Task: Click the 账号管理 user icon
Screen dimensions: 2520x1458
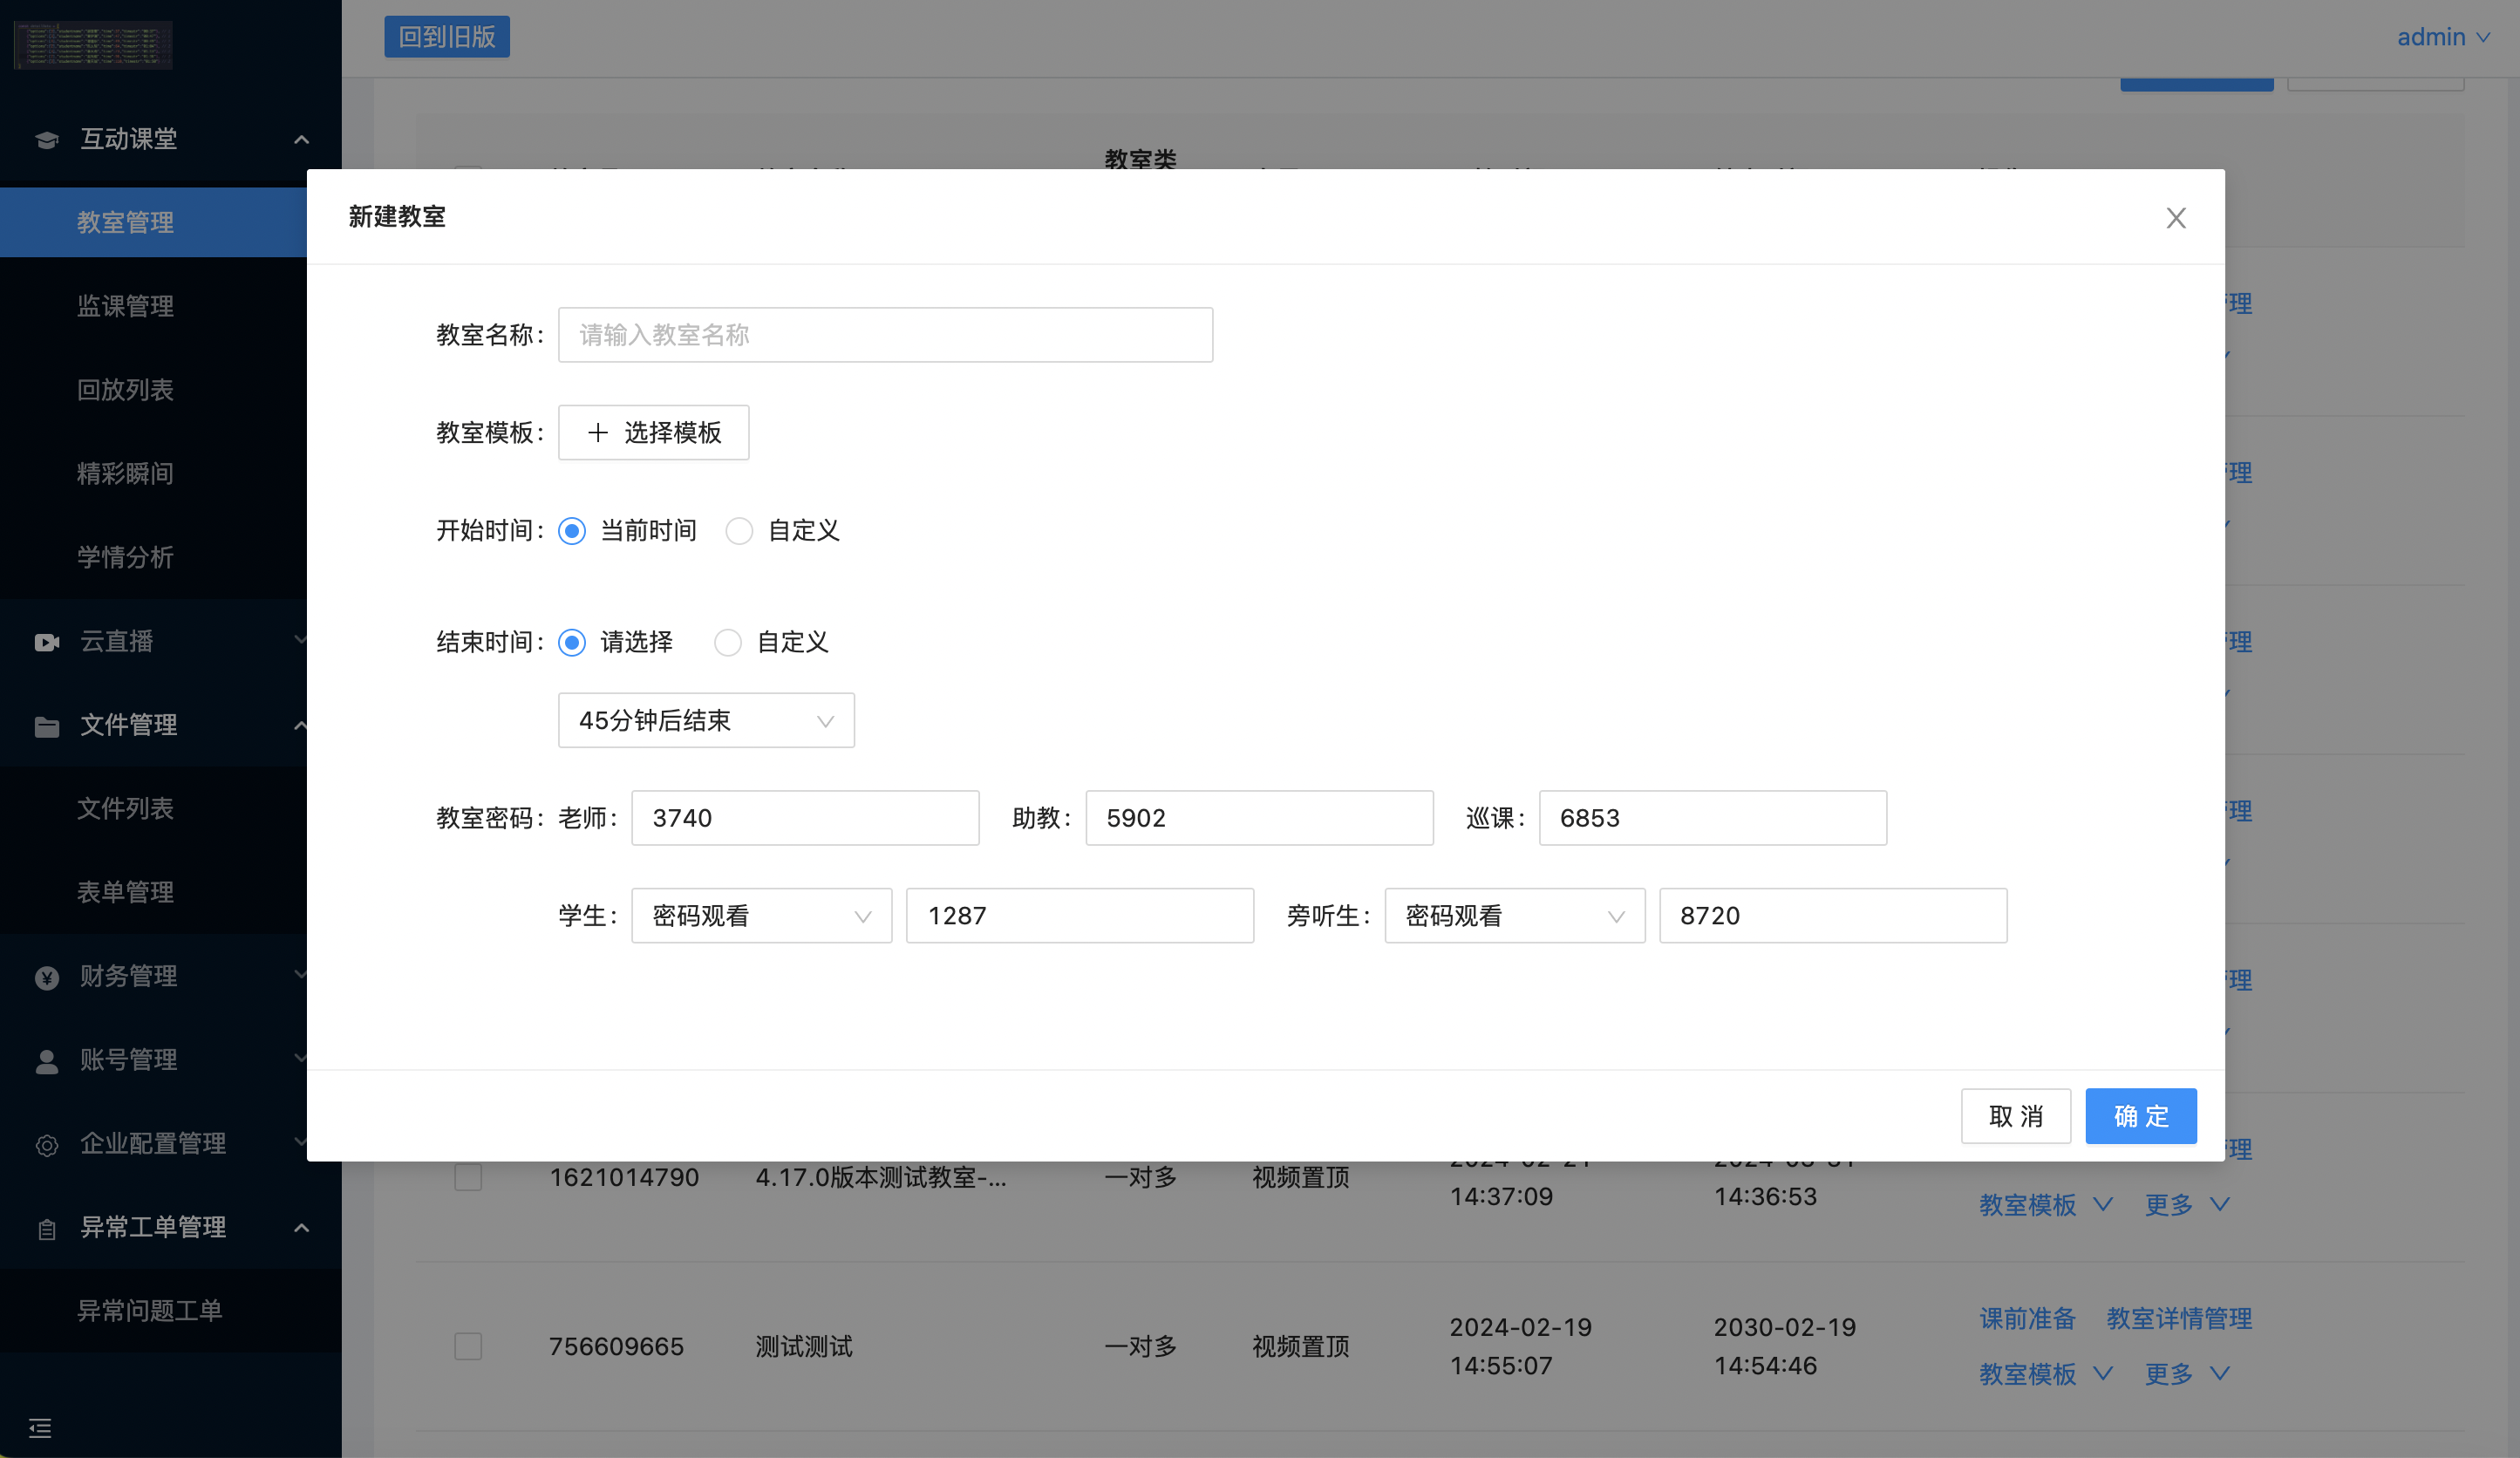Action: tap(46, 1061)
